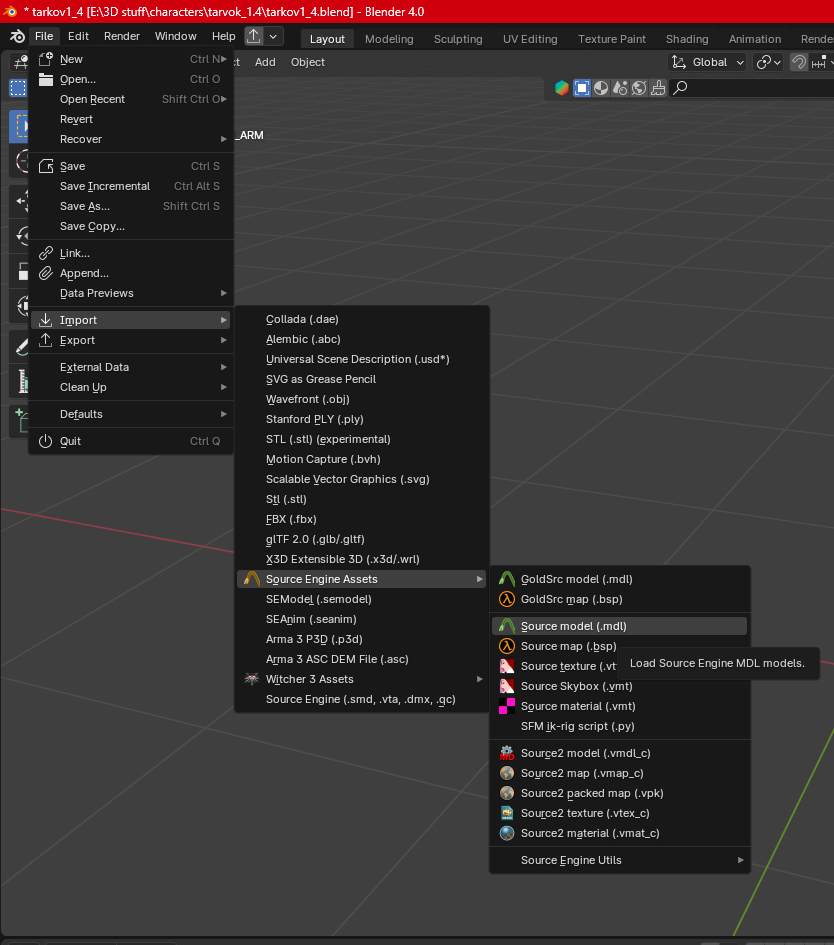Choose Save As...
Image resolution: width=834 pixels, height=945 pixels.
tap(131, 206)
